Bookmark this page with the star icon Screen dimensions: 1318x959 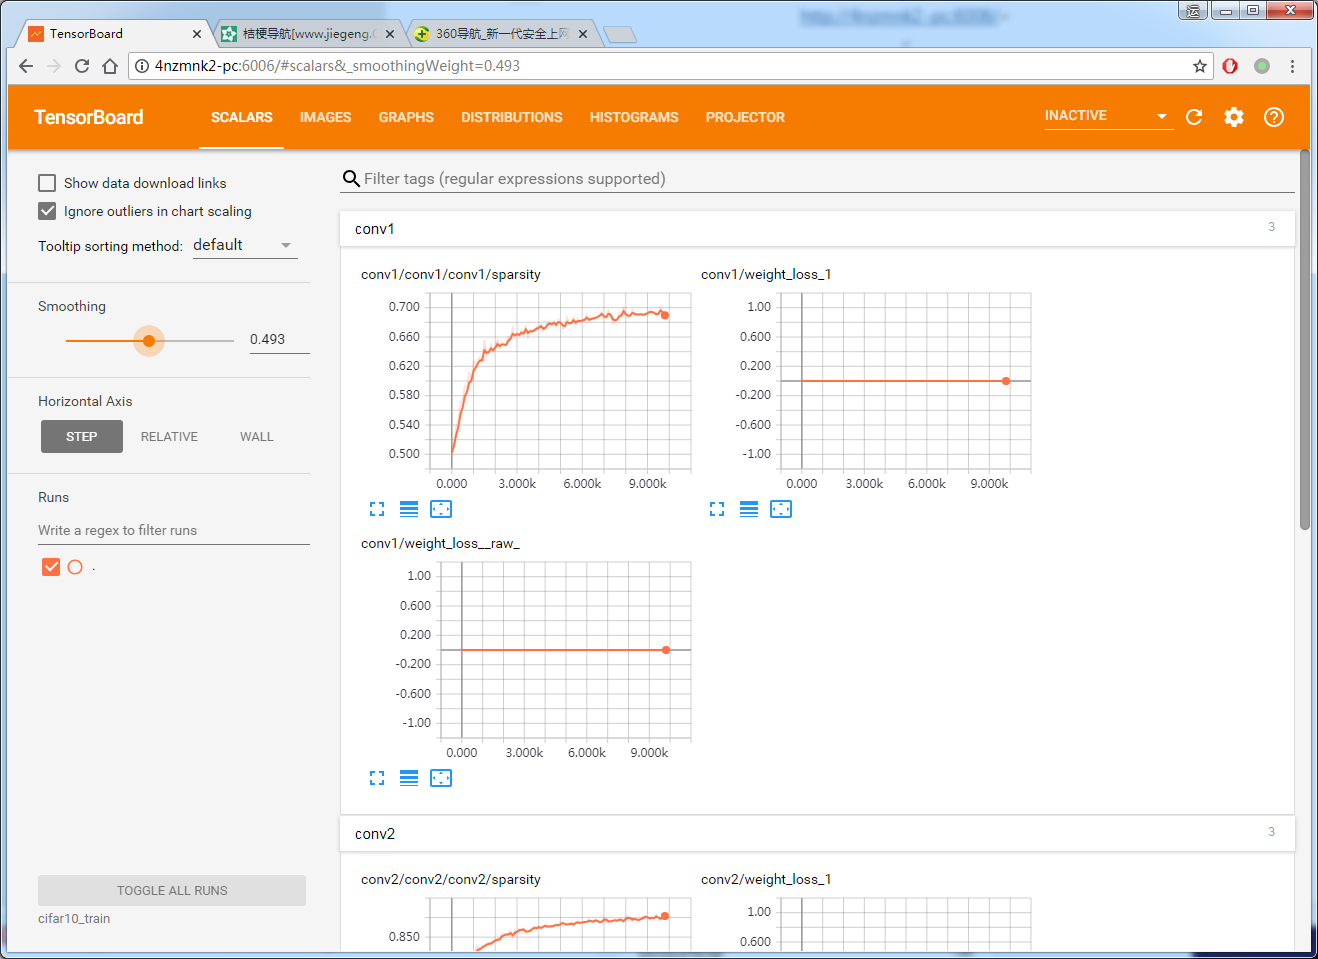(1200, 66)
